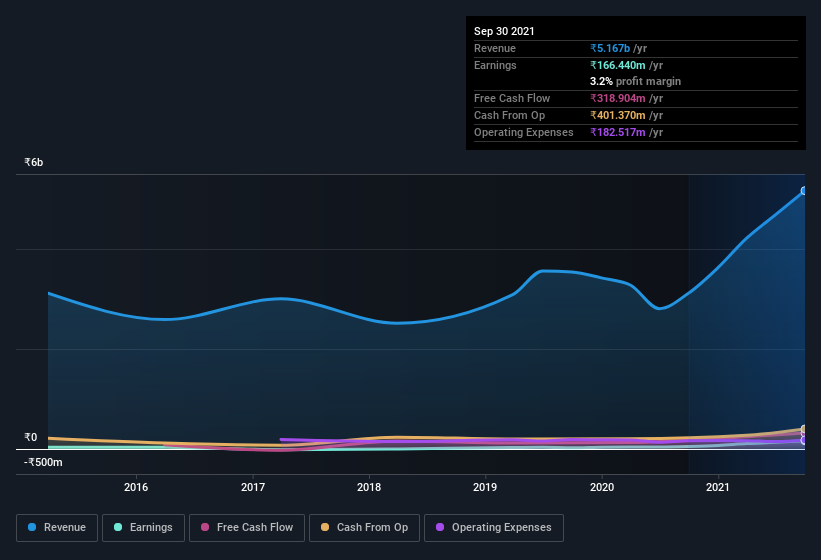The image size is (821, 560).
Task: Click the Sep 30 2021 tooltip date
Action: coord(504,31)
